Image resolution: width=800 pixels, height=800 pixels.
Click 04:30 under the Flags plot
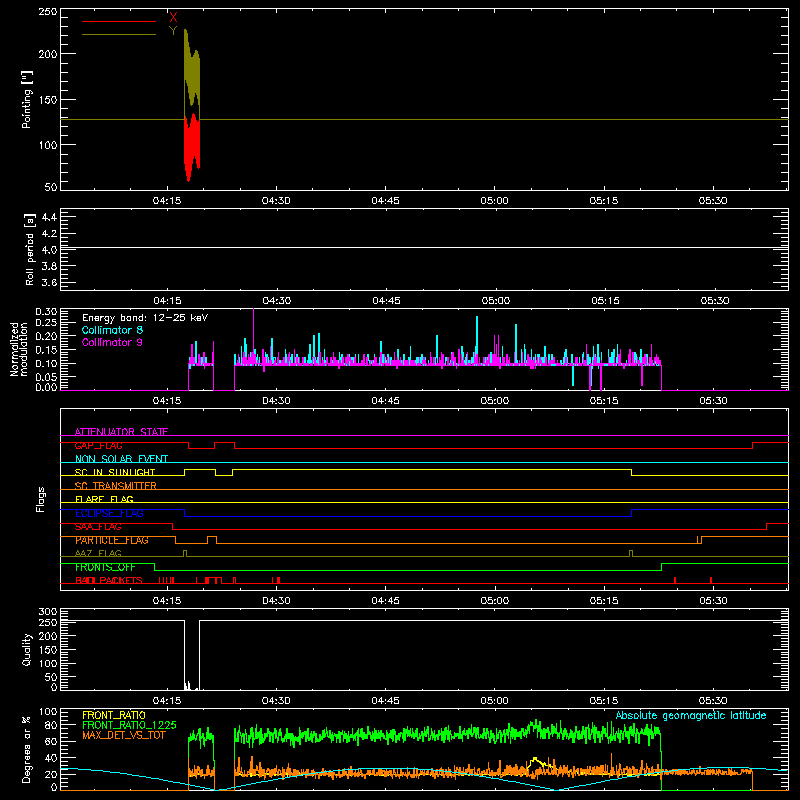click(277, 601)
